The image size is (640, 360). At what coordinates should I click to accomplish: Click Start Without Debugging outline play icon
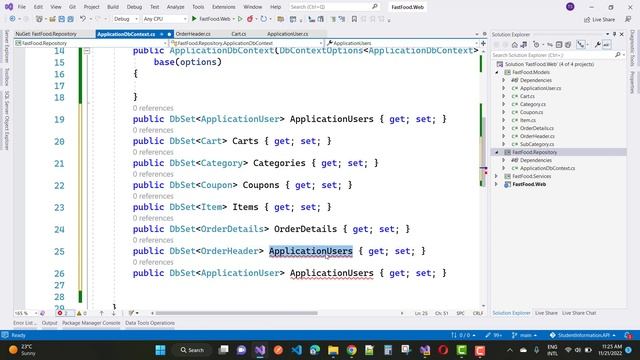pyautogui.click(x=240, y=19)
